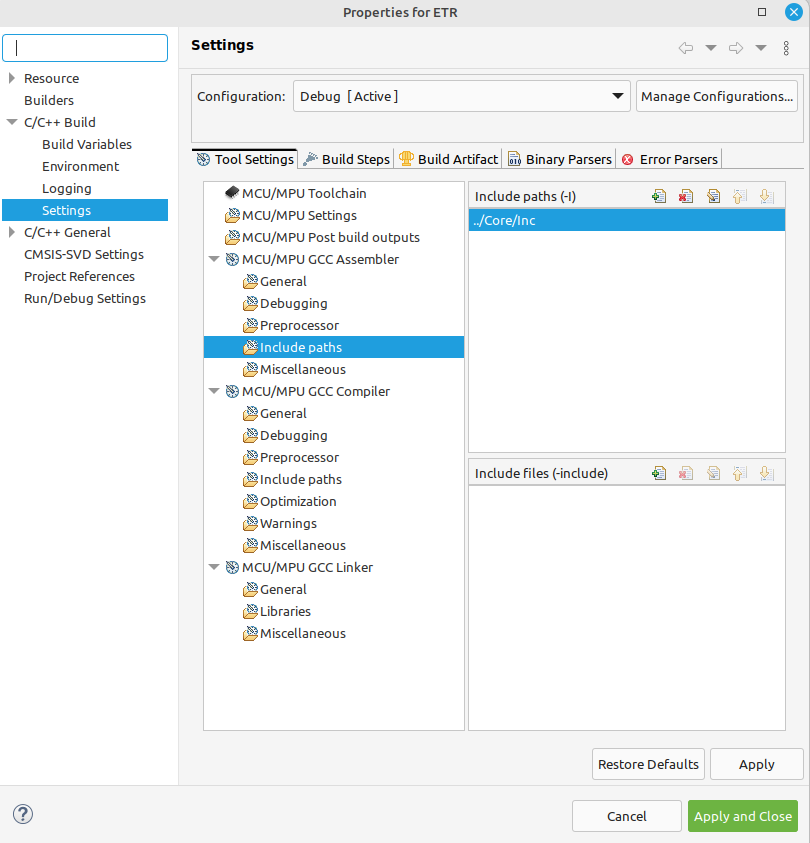Select Run/Debug Settings item
The width and height of the screenshot is (810, 843).
pos(85,298)
